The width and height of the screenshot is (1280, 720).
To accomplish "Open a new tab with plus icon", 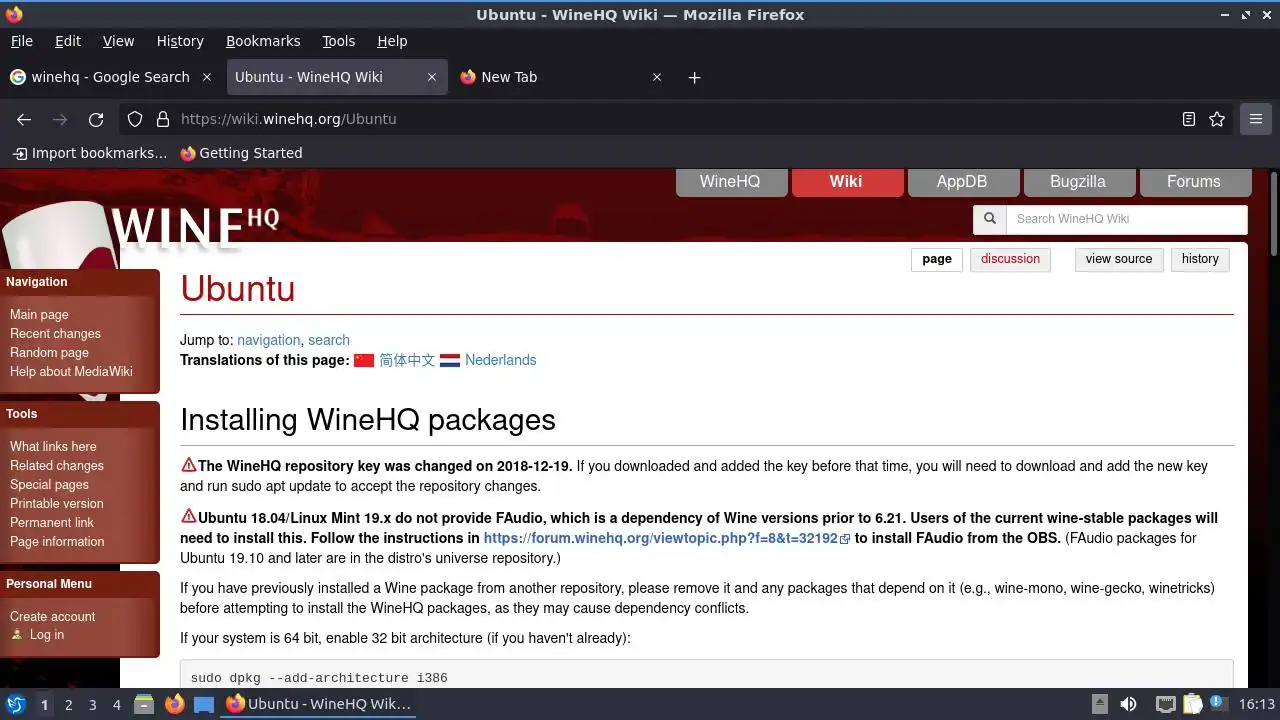I will [695, 77].
